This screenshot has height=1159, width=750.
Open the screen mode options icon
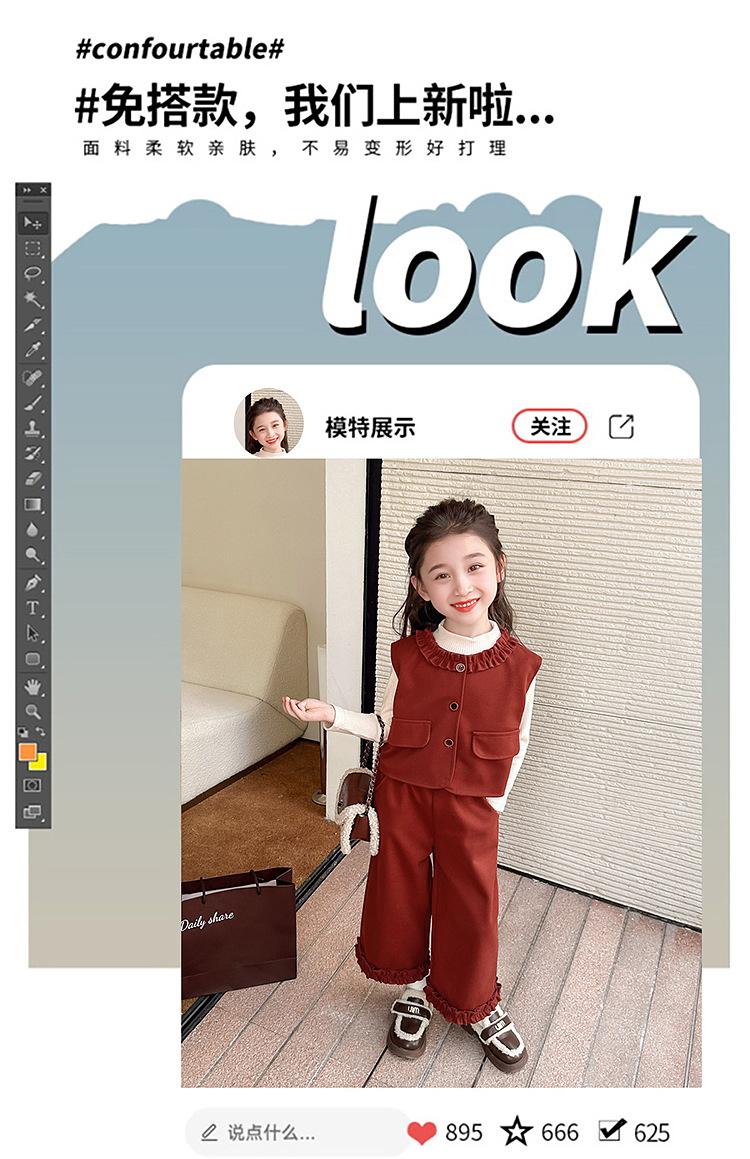tap(33, 812)
